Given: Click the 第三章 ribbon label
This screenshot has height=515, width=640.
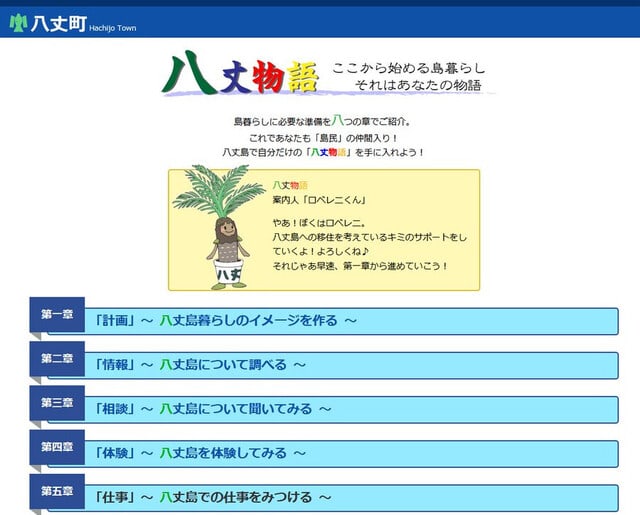Looking at the screenshot, I should pos(57,402).
